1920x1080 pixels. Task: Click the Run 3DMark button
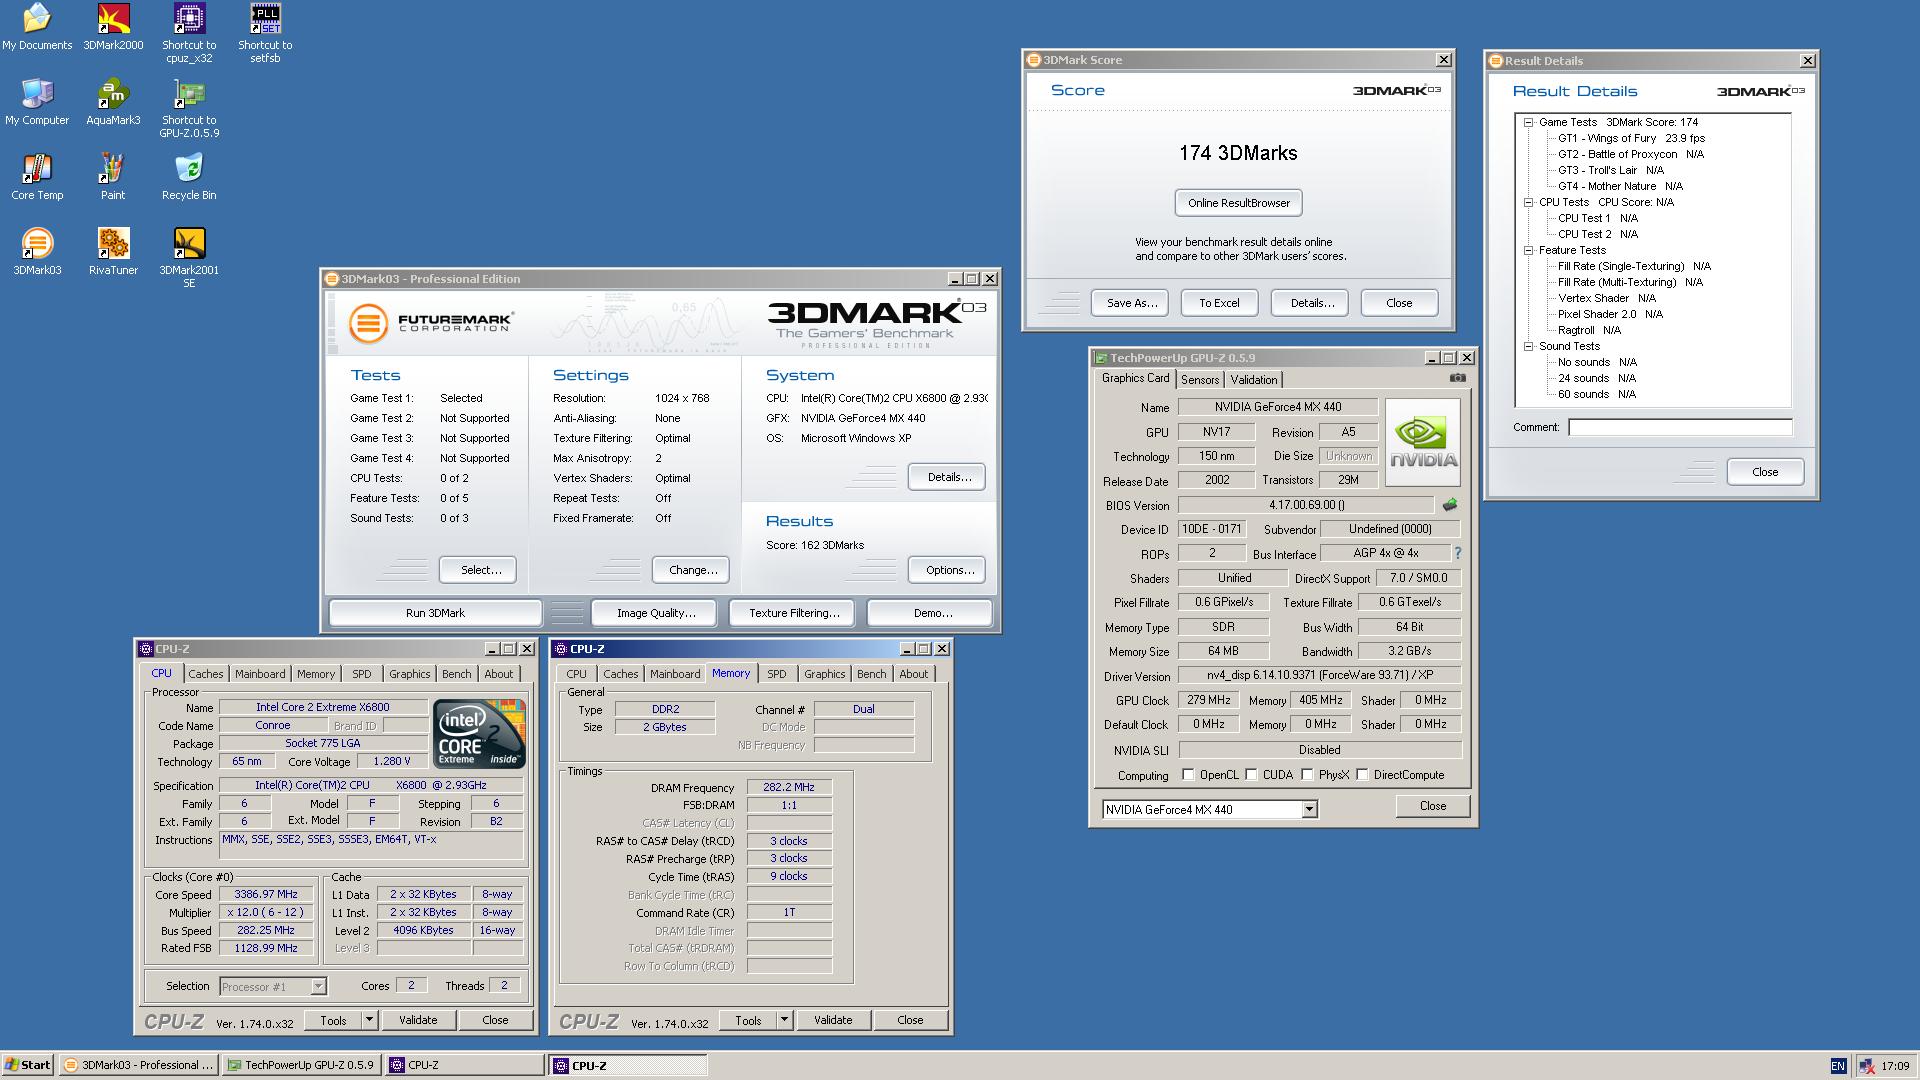435,613
